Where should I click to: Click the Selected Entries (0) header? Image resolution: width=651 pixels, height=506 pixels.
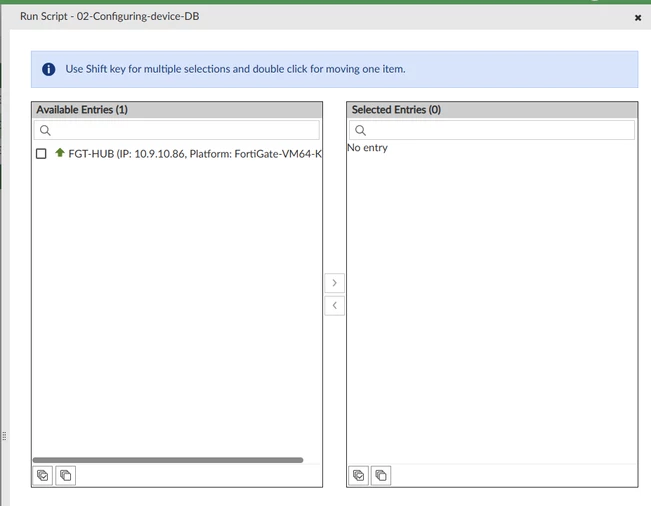point(492,110)
